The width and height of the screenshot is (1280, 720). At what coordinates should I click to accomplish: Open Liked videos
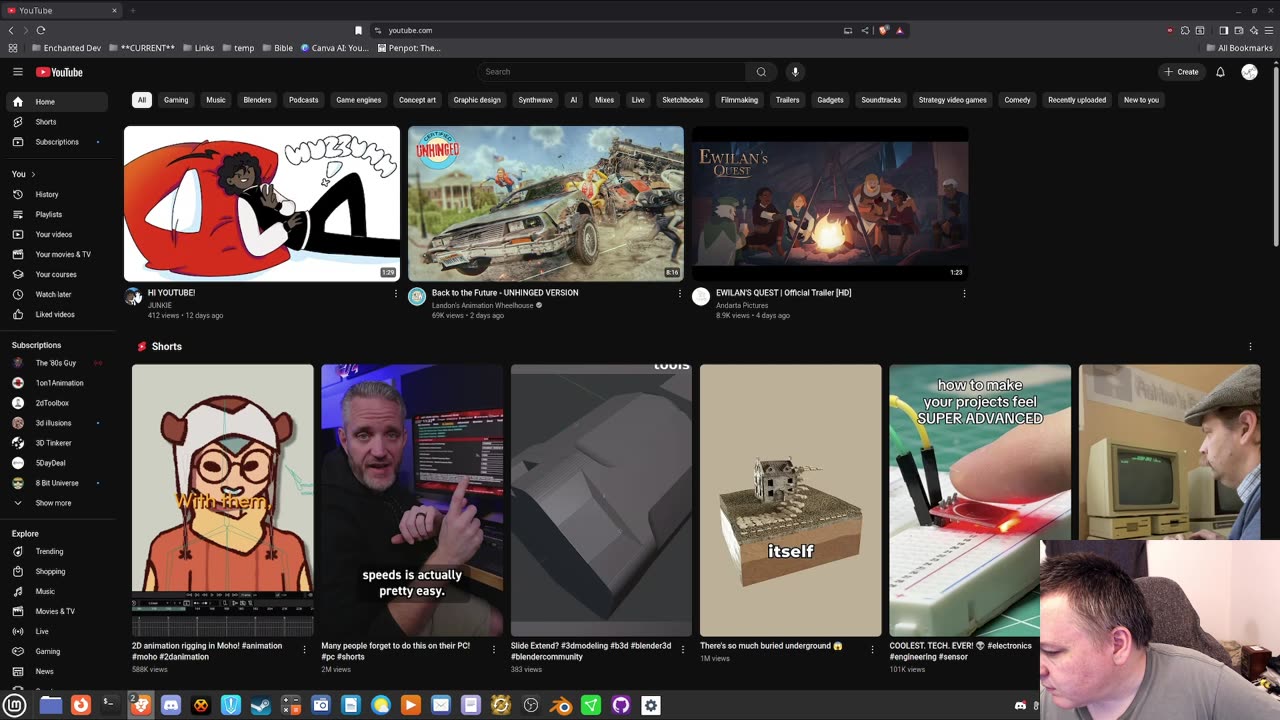coord(55,314)
